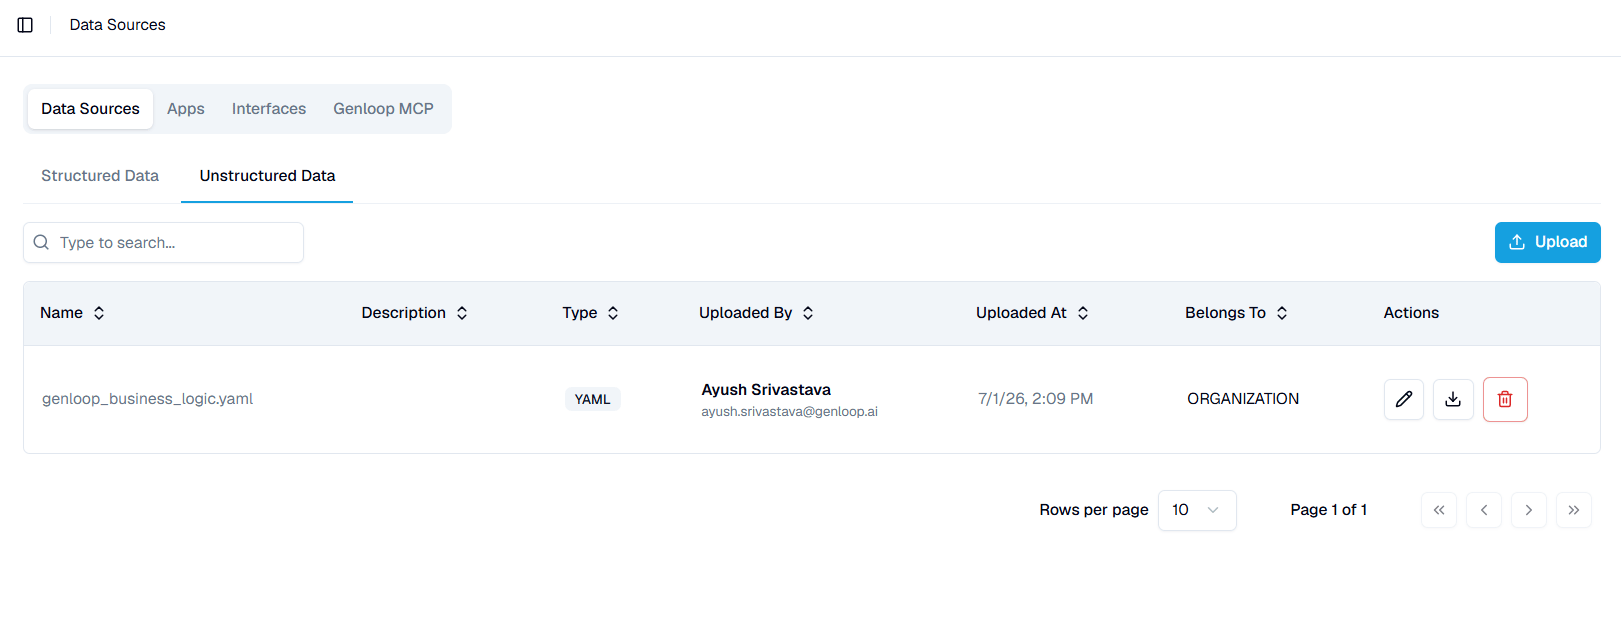Go to previous page arrow
This screenshot has width=1621, height=638.
click(x=1484, y=510)
